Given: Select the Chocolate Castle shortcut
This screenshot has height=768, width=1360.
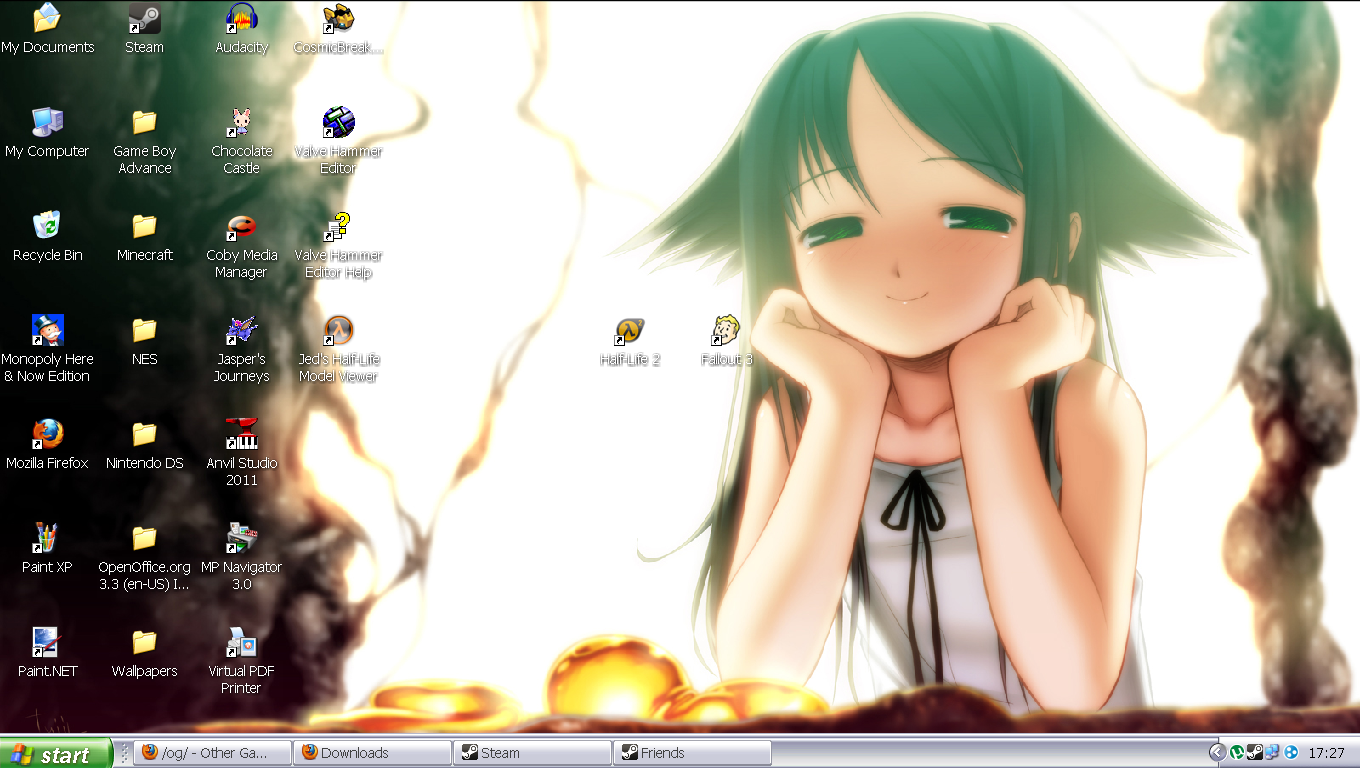Looking at the screenshot, I should (241, 141).
